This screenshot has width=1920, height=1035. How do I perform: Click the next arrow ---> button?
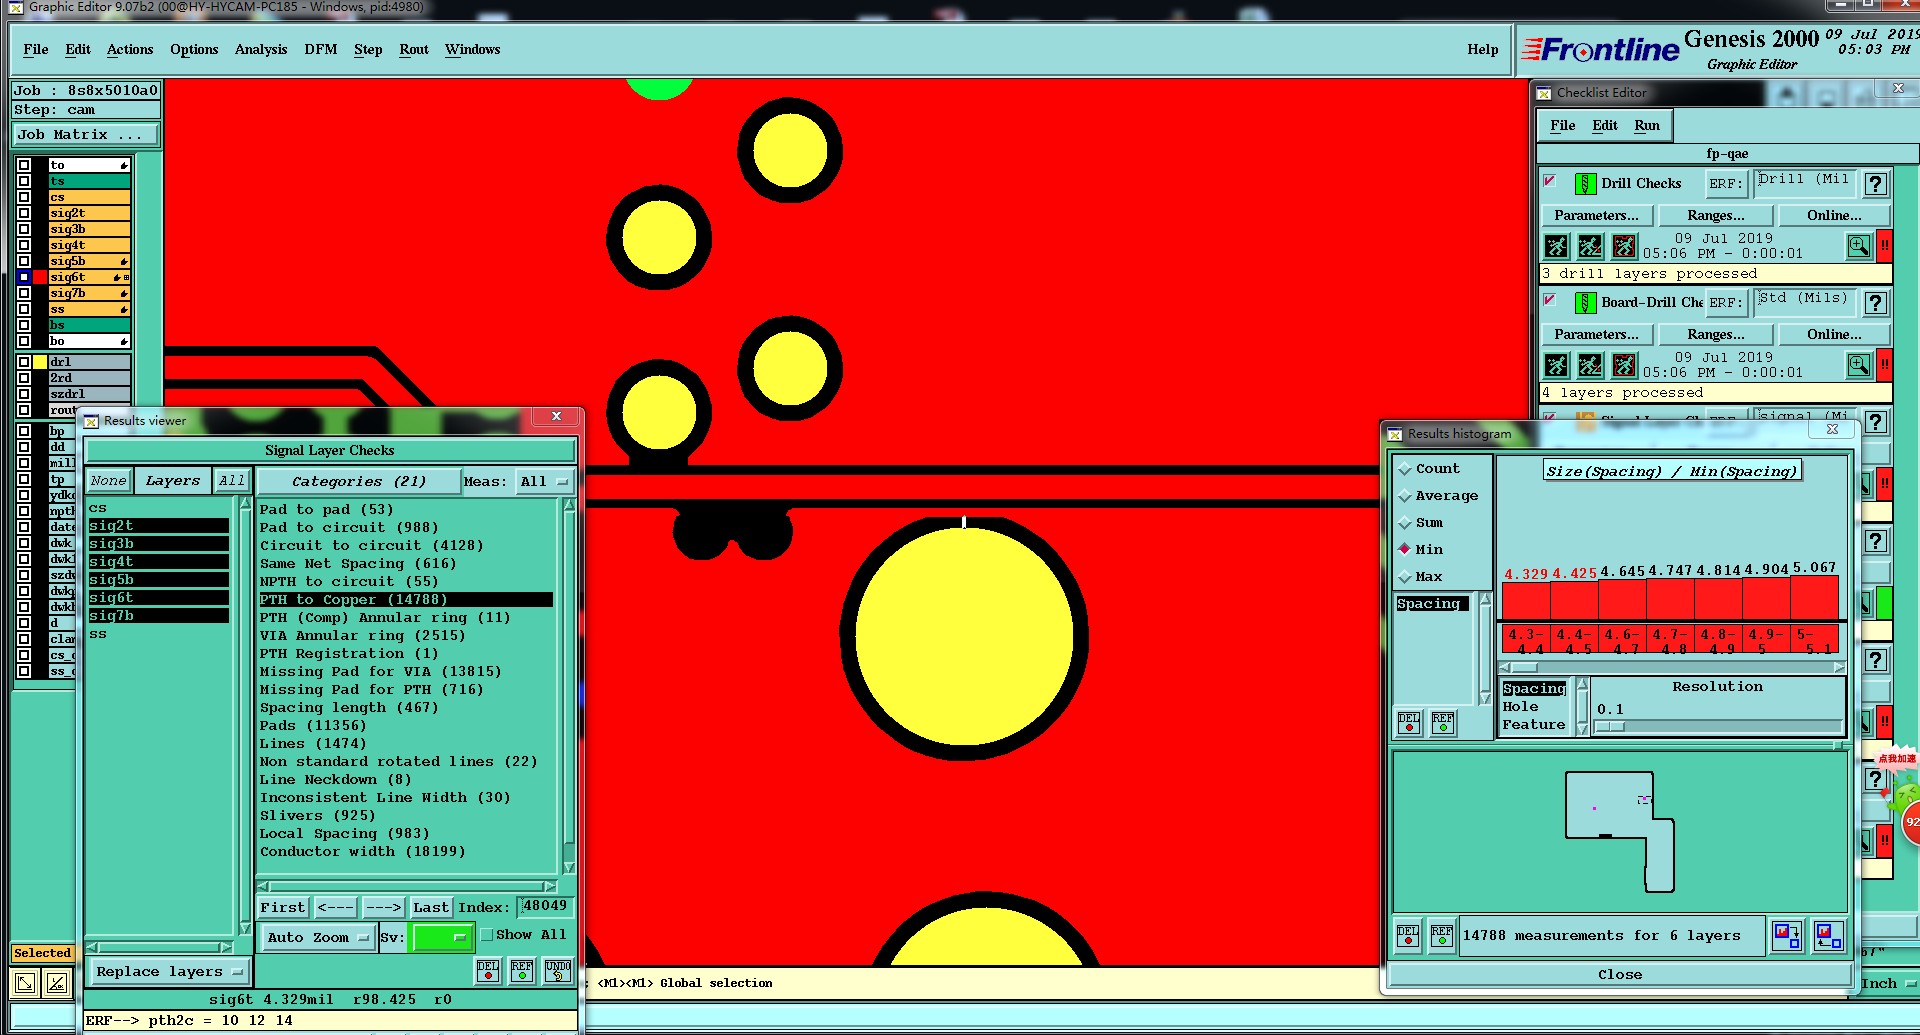point(383,908)
